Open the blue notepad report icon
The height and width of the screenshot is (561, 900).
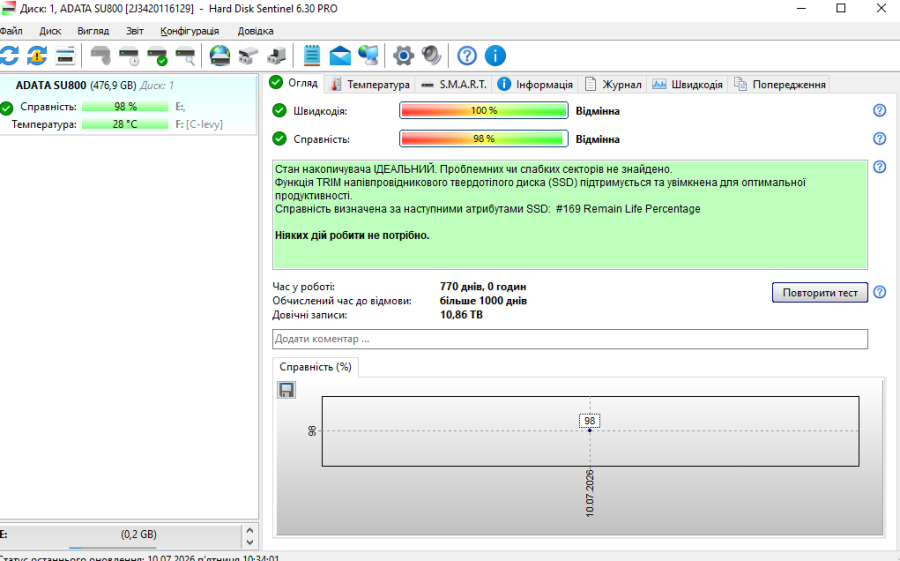312,56
